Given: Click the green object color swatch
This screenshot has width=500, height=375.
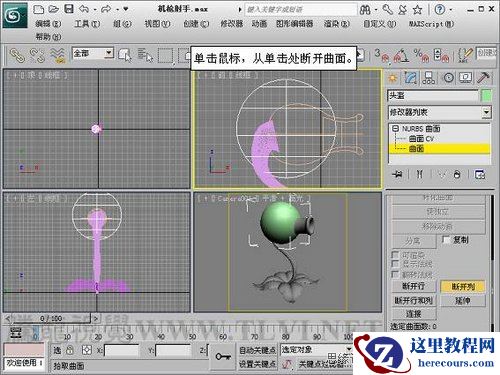Looking at the screenshot, I should (486, 96).
